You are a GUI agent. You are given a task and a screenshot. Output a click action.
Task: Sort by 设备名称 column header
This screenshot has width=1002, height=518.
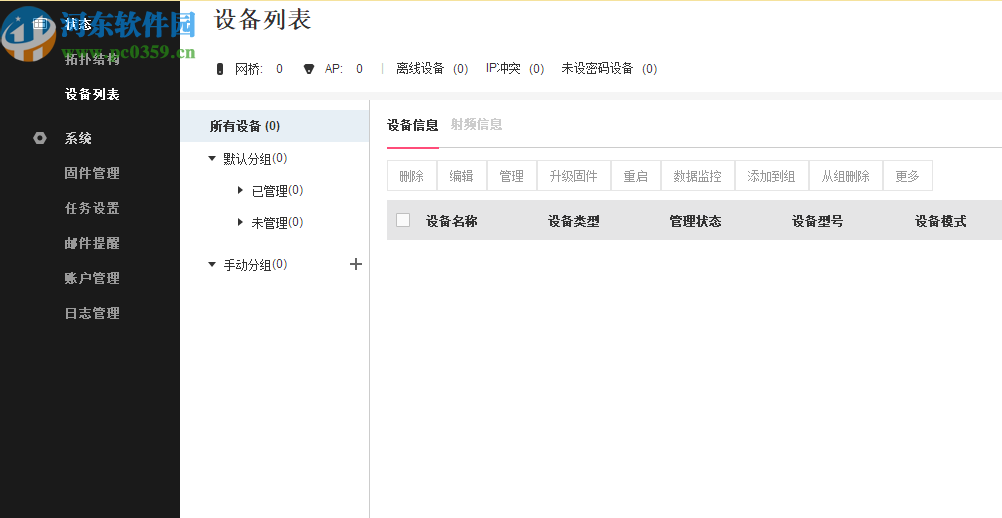(x=452, y=221)
